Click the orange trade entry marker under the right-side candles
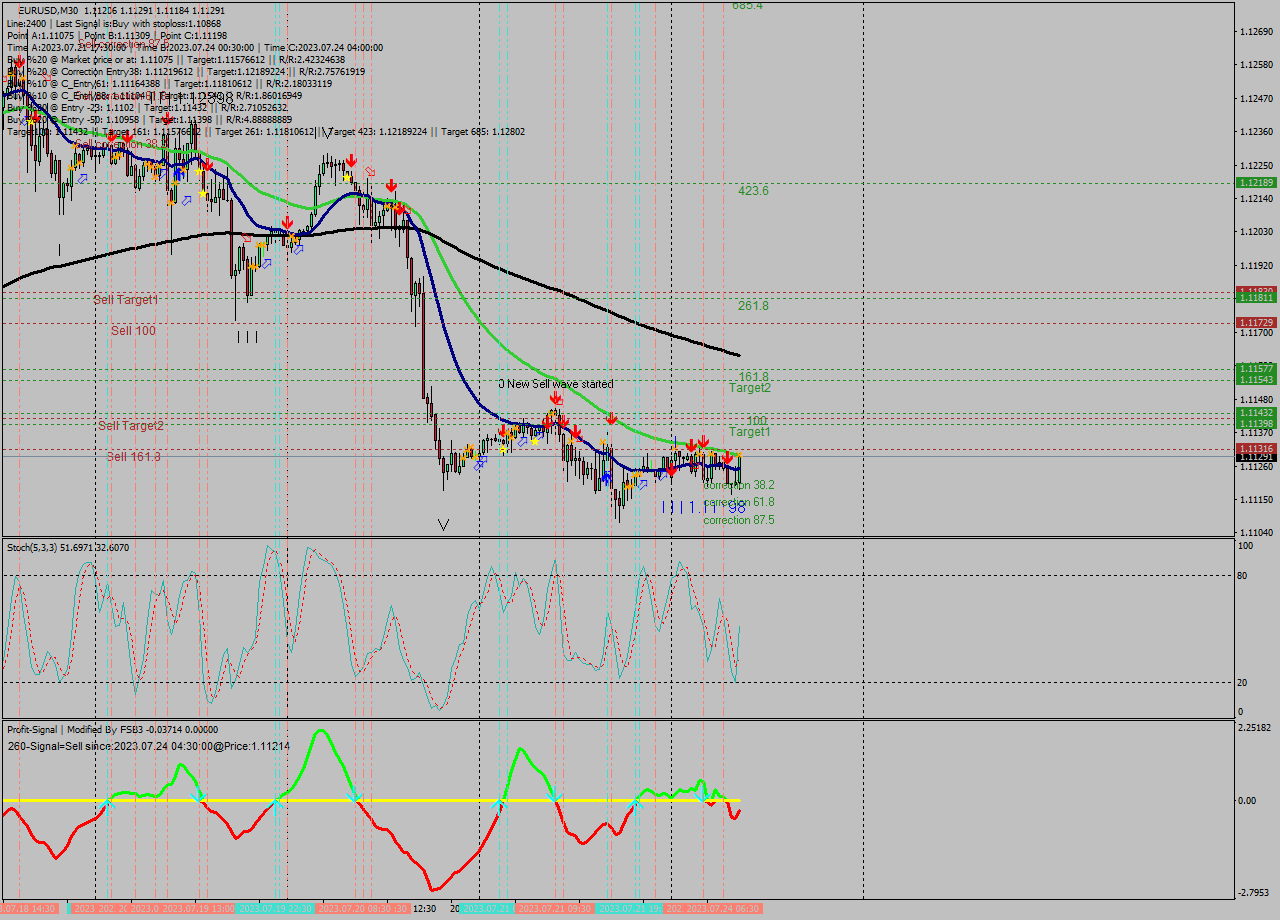The image size is (1280, 920). tap(739, 455)
